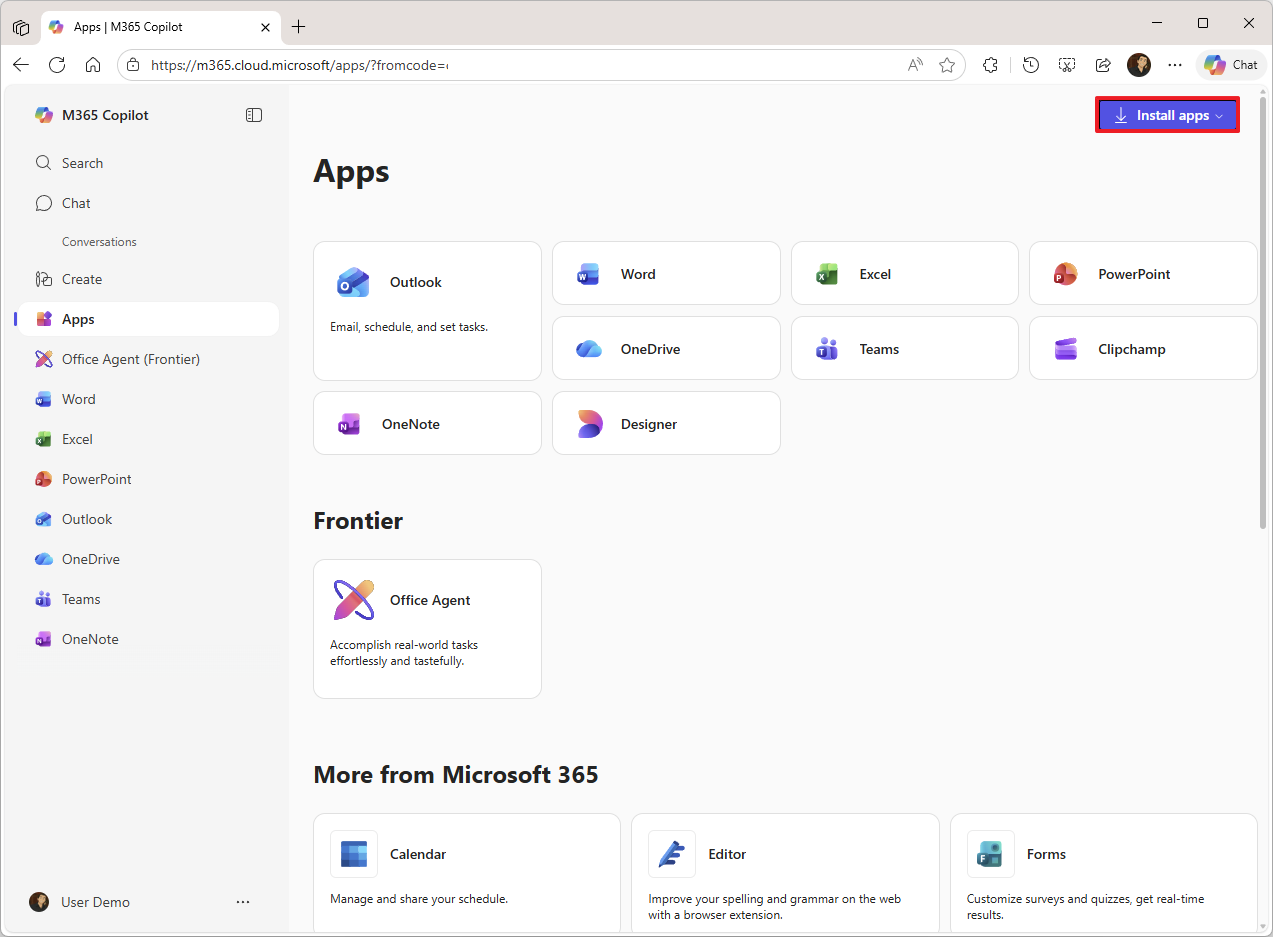Open User Demo options via ellipsis
1273x937 pixels.
tap(242, 901)
